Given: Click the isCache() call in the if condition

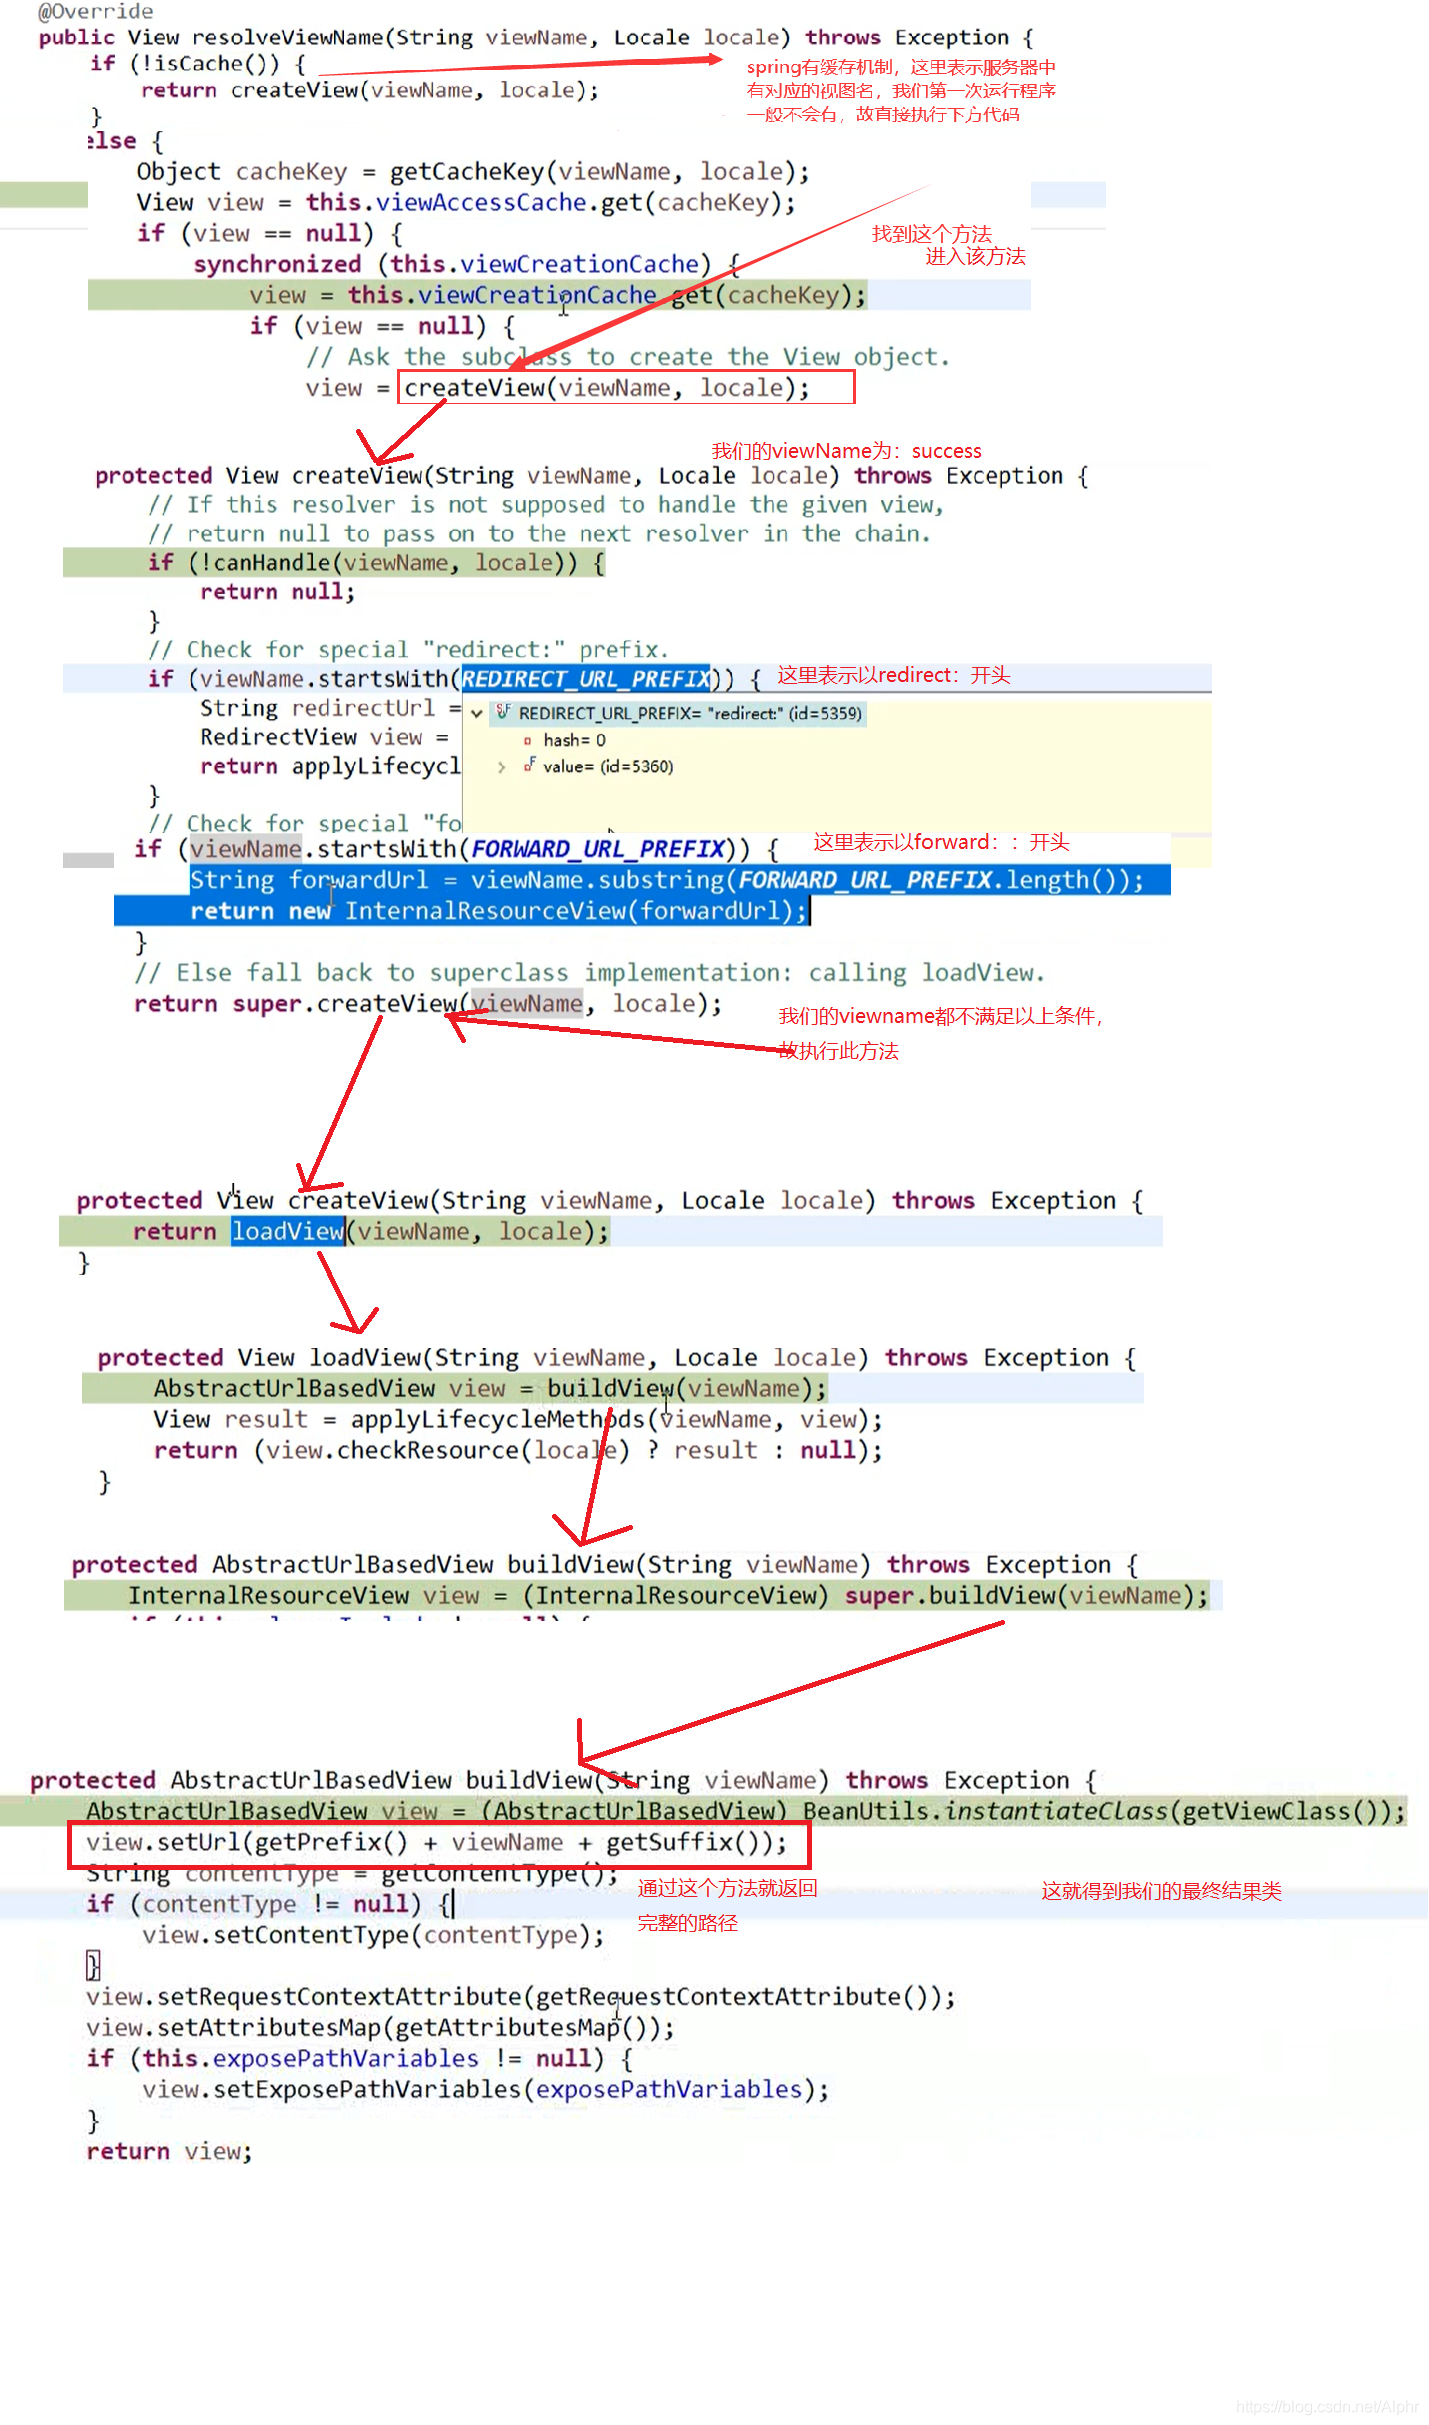Looking at the screenshot, I should pos(210,64).
